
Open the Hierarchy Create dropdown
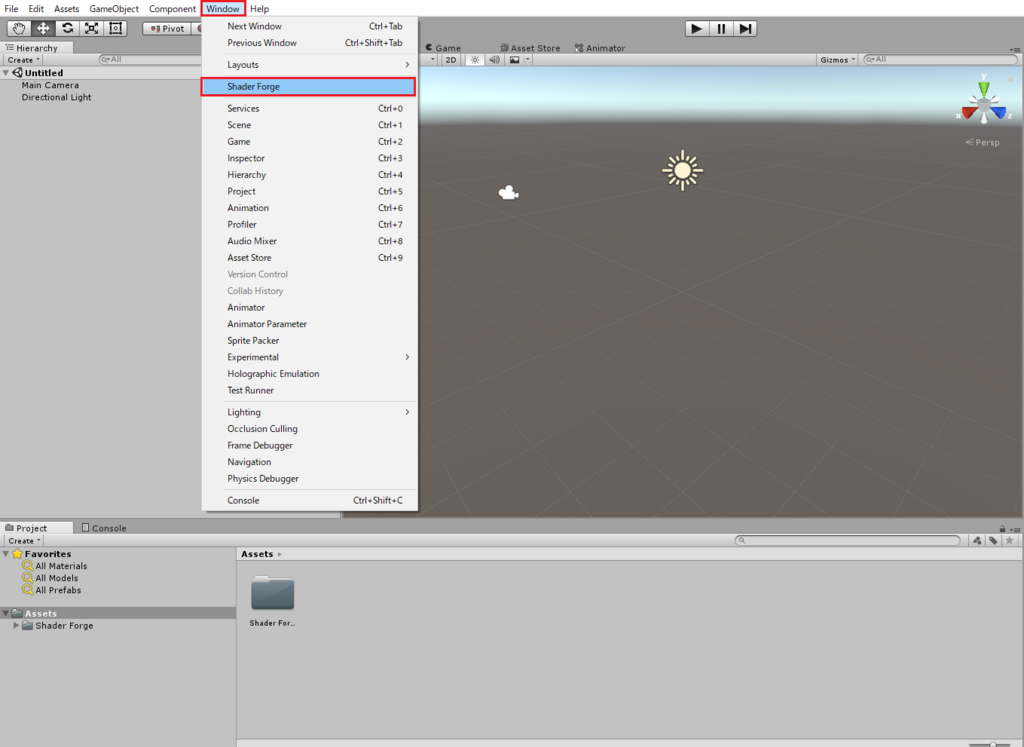[24, 59]
